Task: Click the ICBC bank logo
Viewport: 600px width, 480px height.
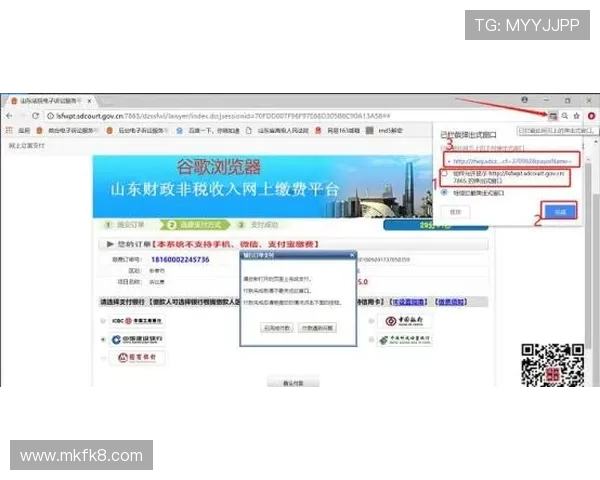Action: [137, 321]
